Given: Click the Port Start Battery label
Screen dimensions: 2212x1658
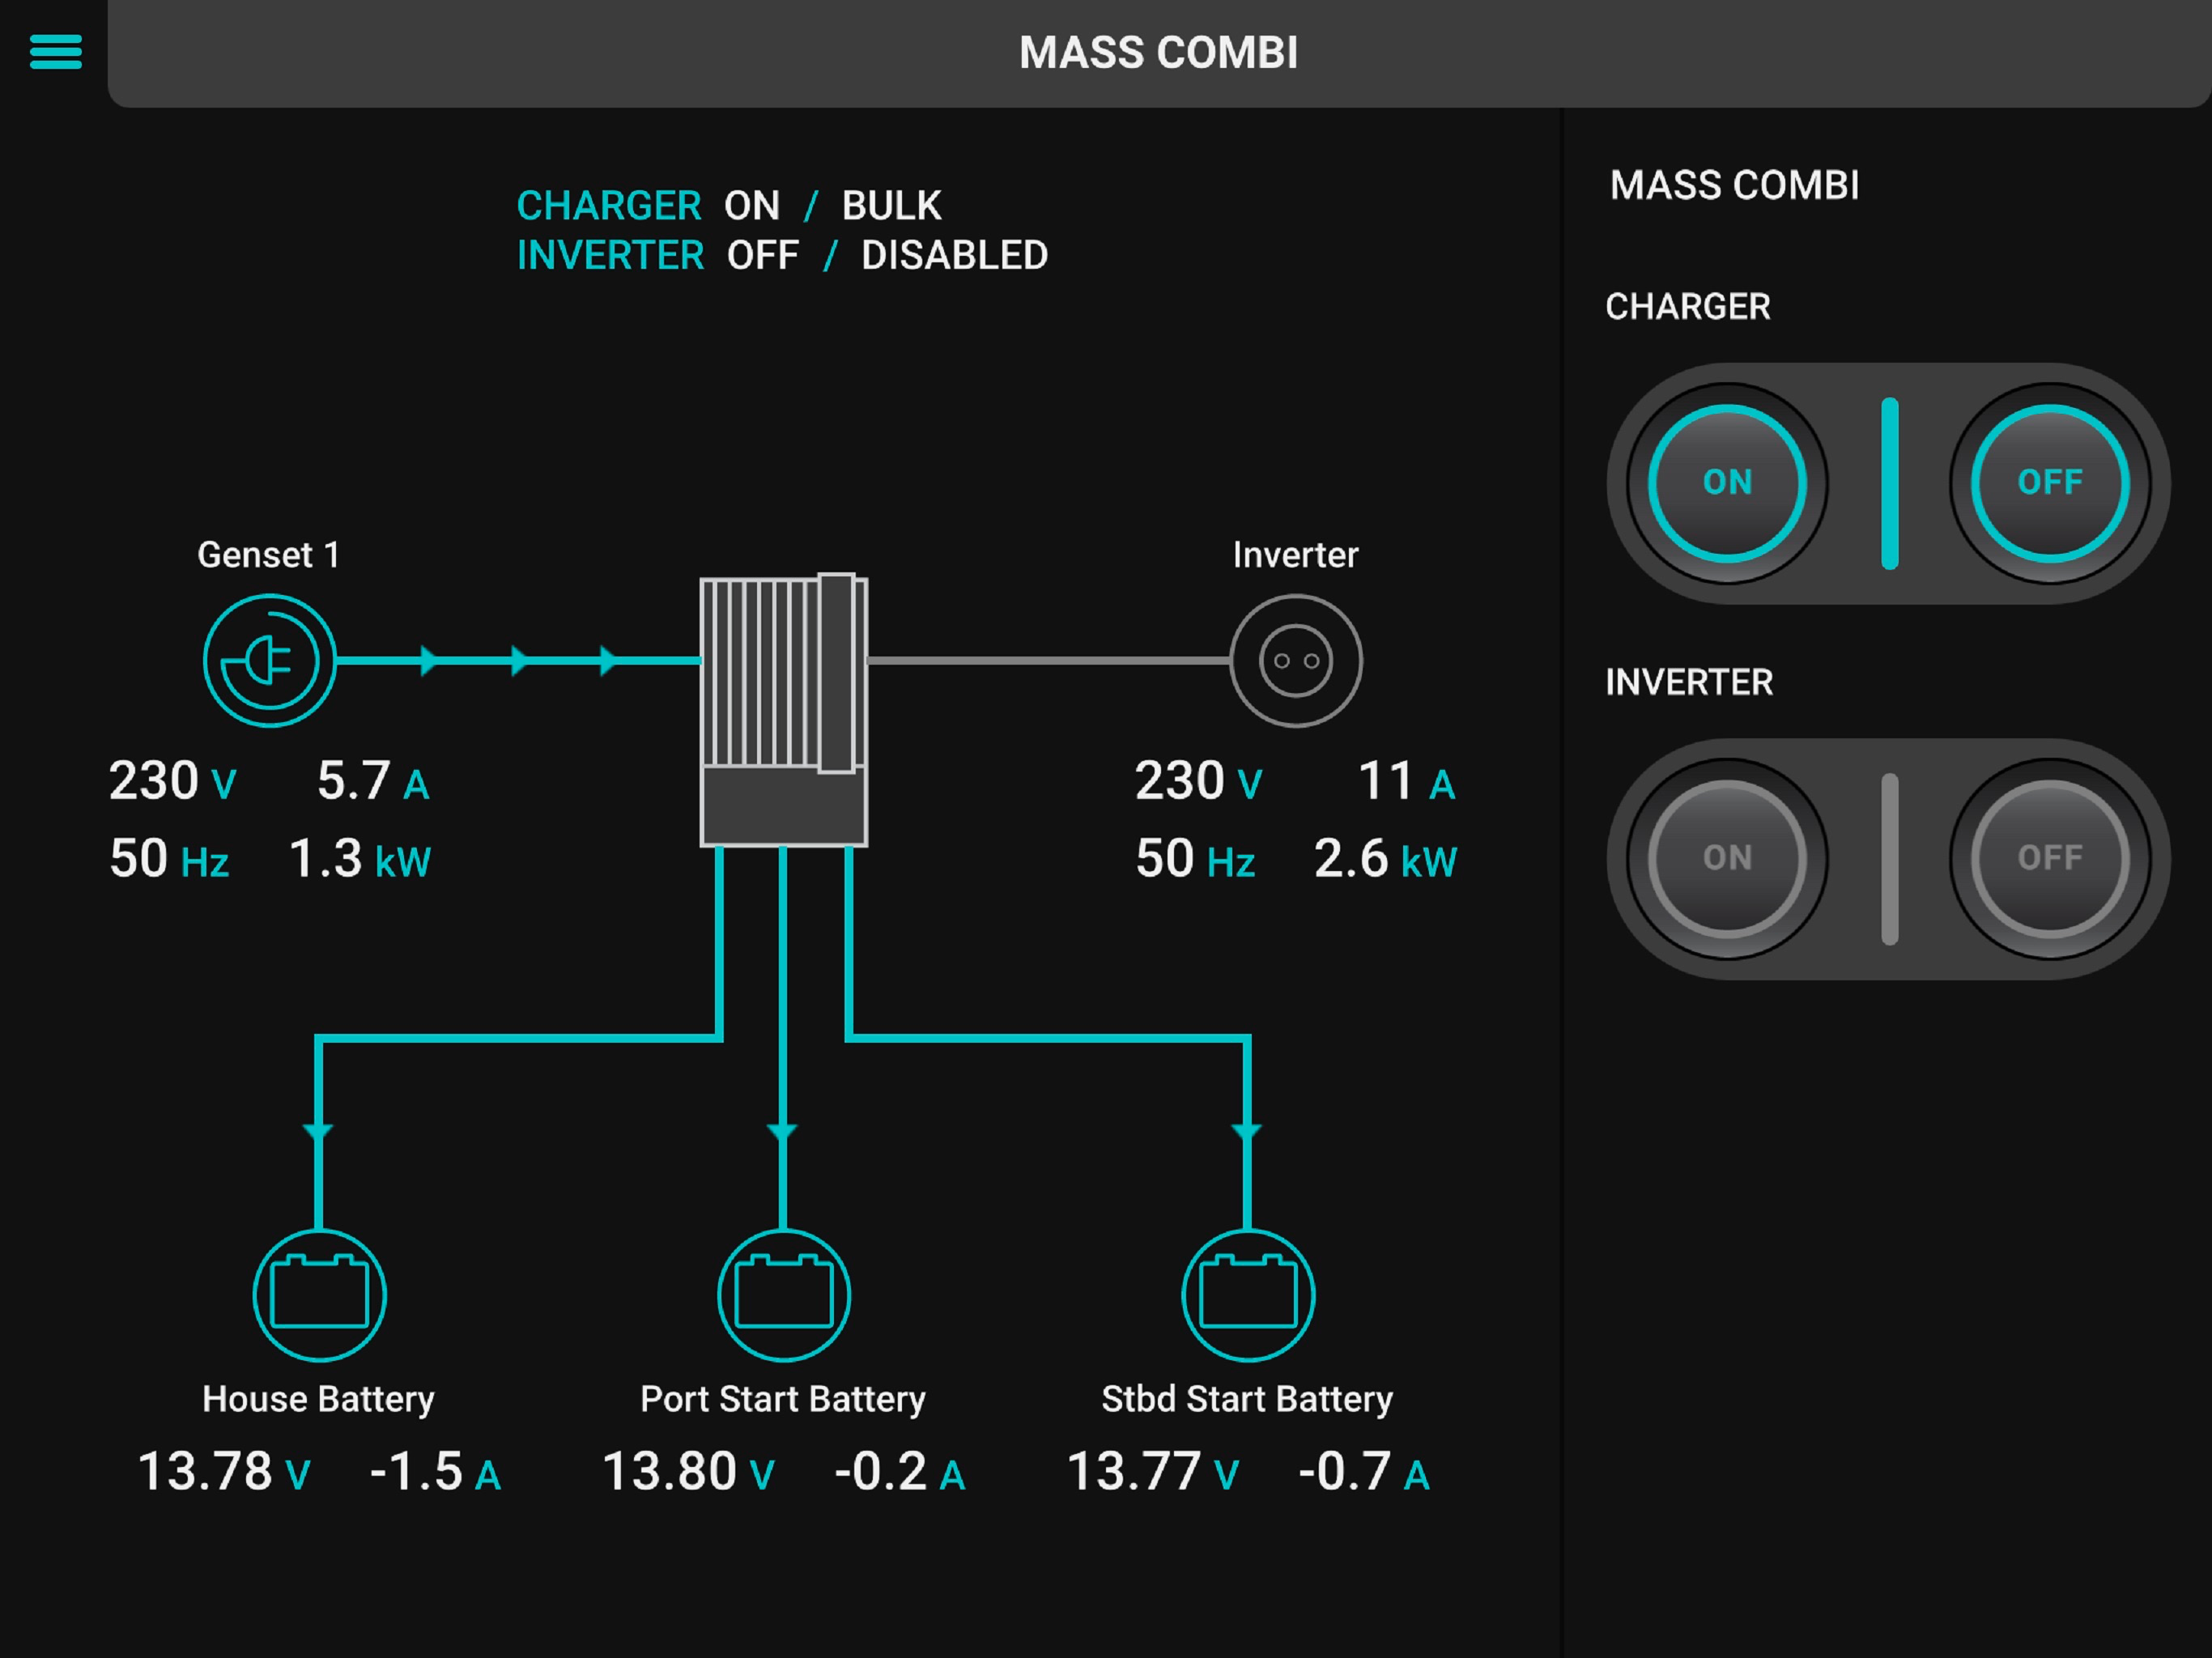Looking at the screenshot, I should click(783, 1399).
